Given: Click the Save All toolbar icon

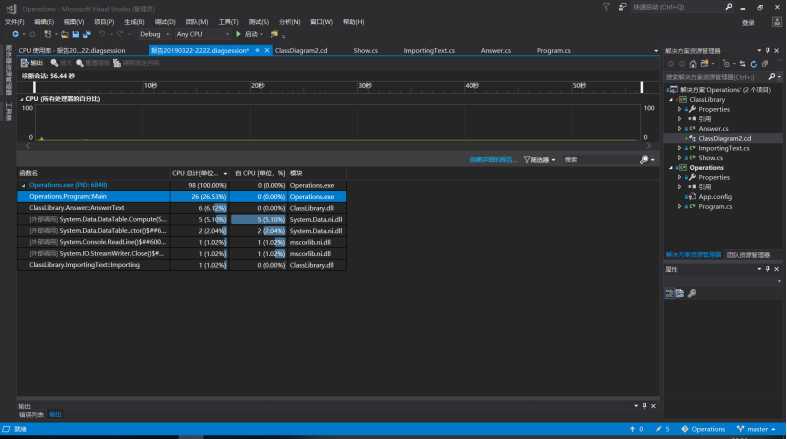Looking at the screenshot, I should pyautogui.click(x=87, y=34).
